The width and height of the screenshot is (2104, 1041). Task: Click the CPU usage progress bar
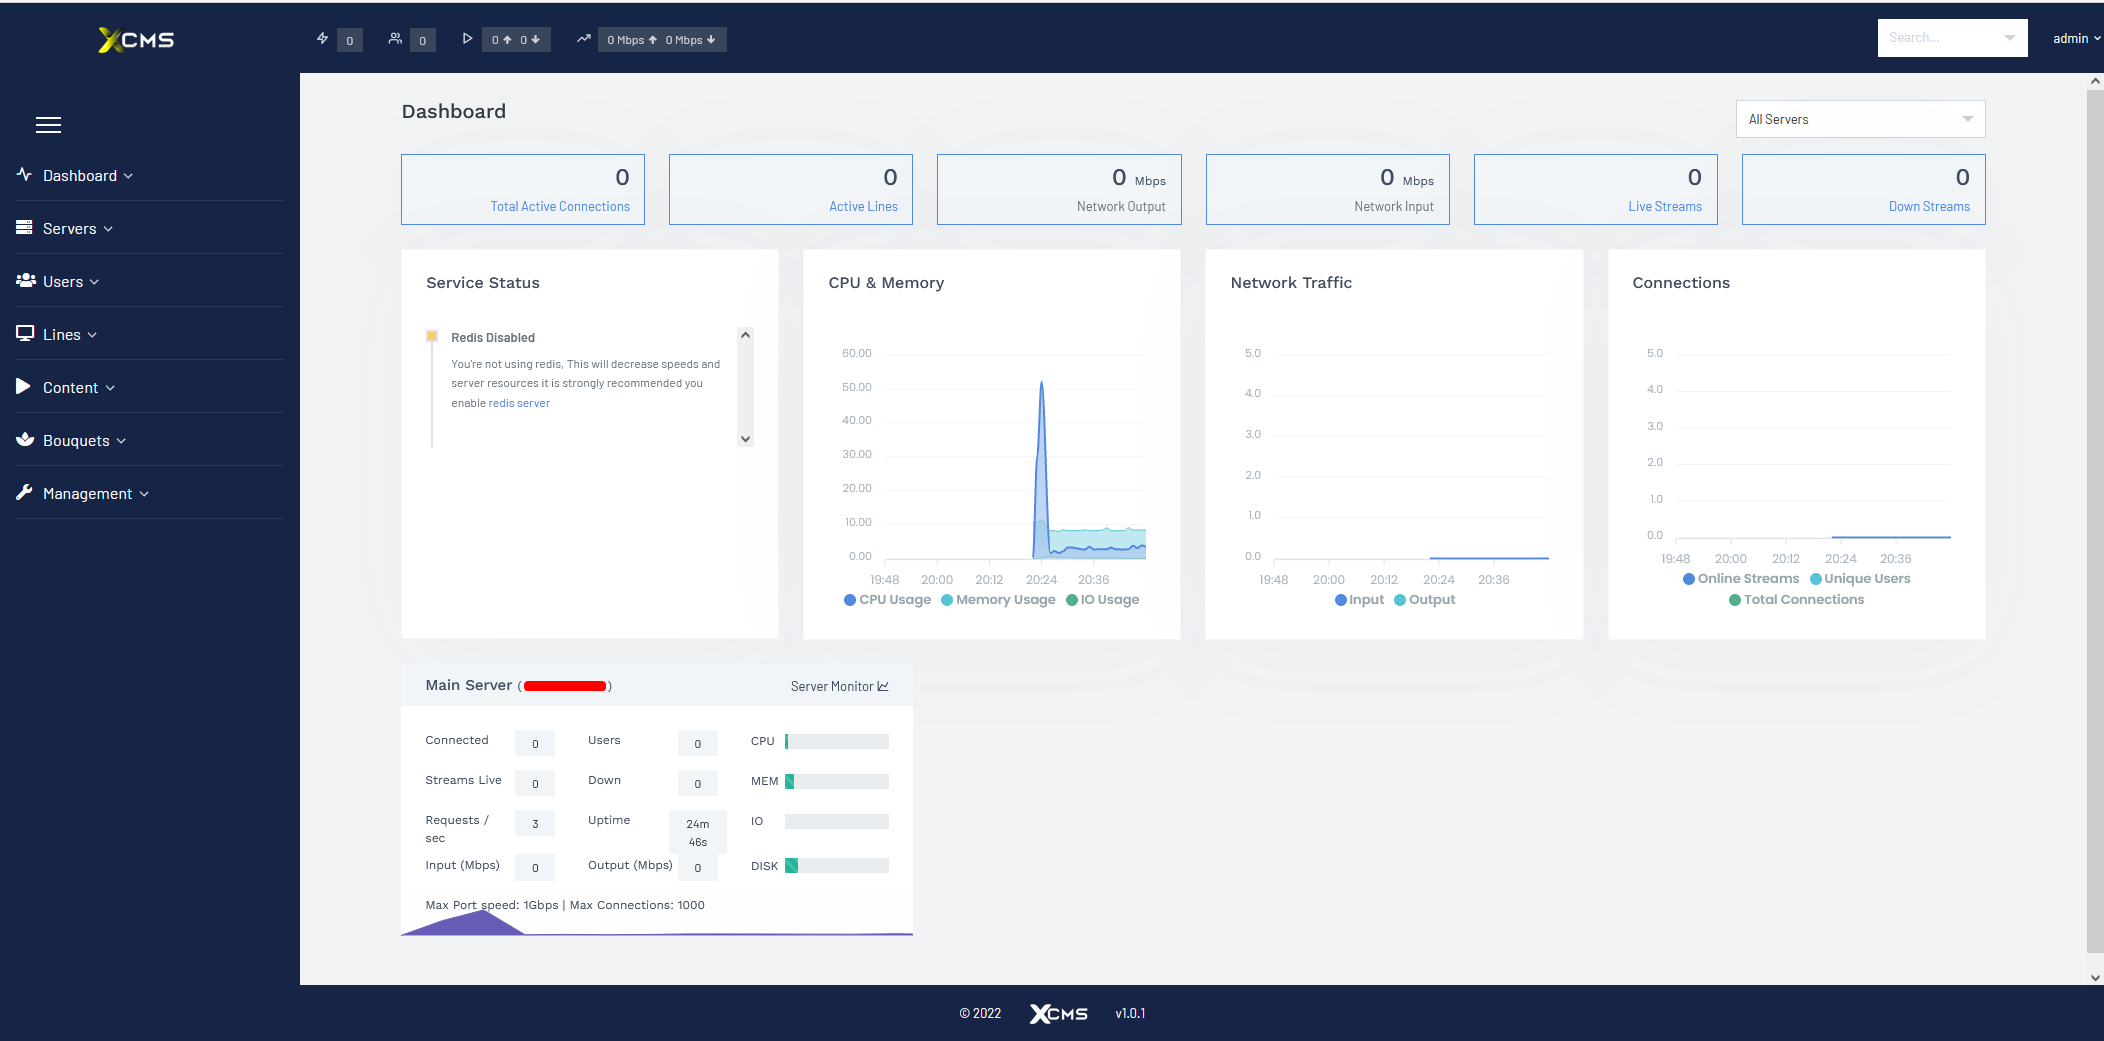point(837,741)
